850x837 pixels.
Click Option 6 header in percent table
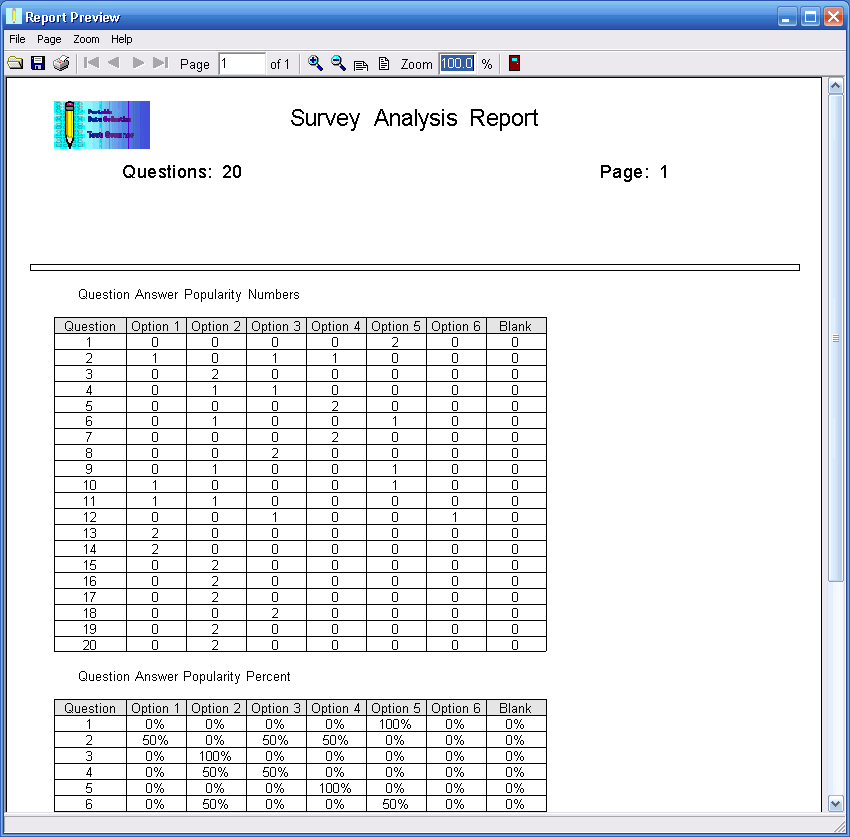click(x=455, y=709)
